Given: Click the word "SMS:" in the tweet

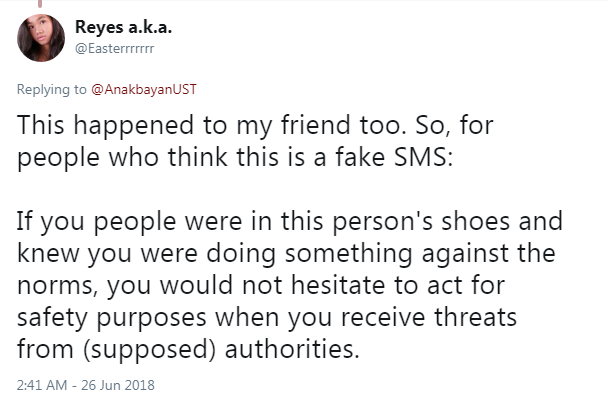Looking at the screenshot, I should tap(424, 157).
